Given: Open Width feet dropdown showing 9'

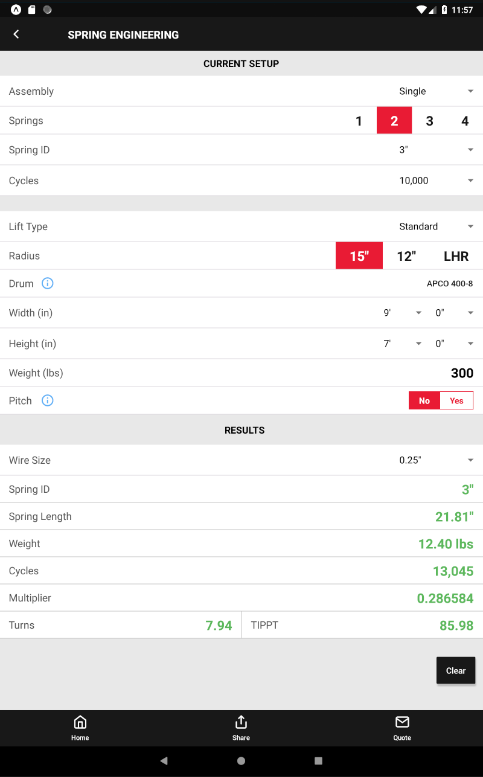Looking at the screenshot, I should (402, 313).
